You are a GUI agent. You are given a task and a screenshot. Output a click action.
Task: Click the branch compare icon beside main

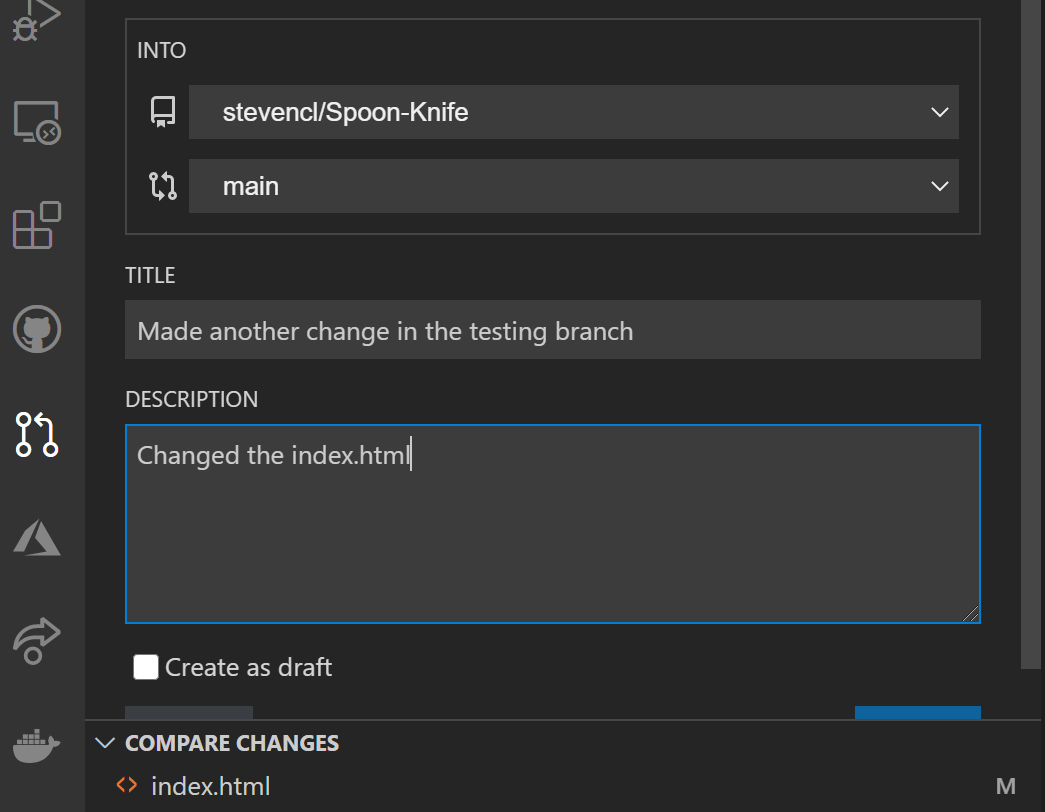coord(163,186)
